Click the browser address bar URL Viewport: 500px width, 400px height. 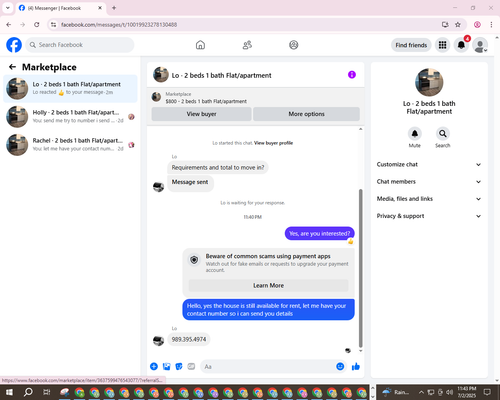point(119,25)
